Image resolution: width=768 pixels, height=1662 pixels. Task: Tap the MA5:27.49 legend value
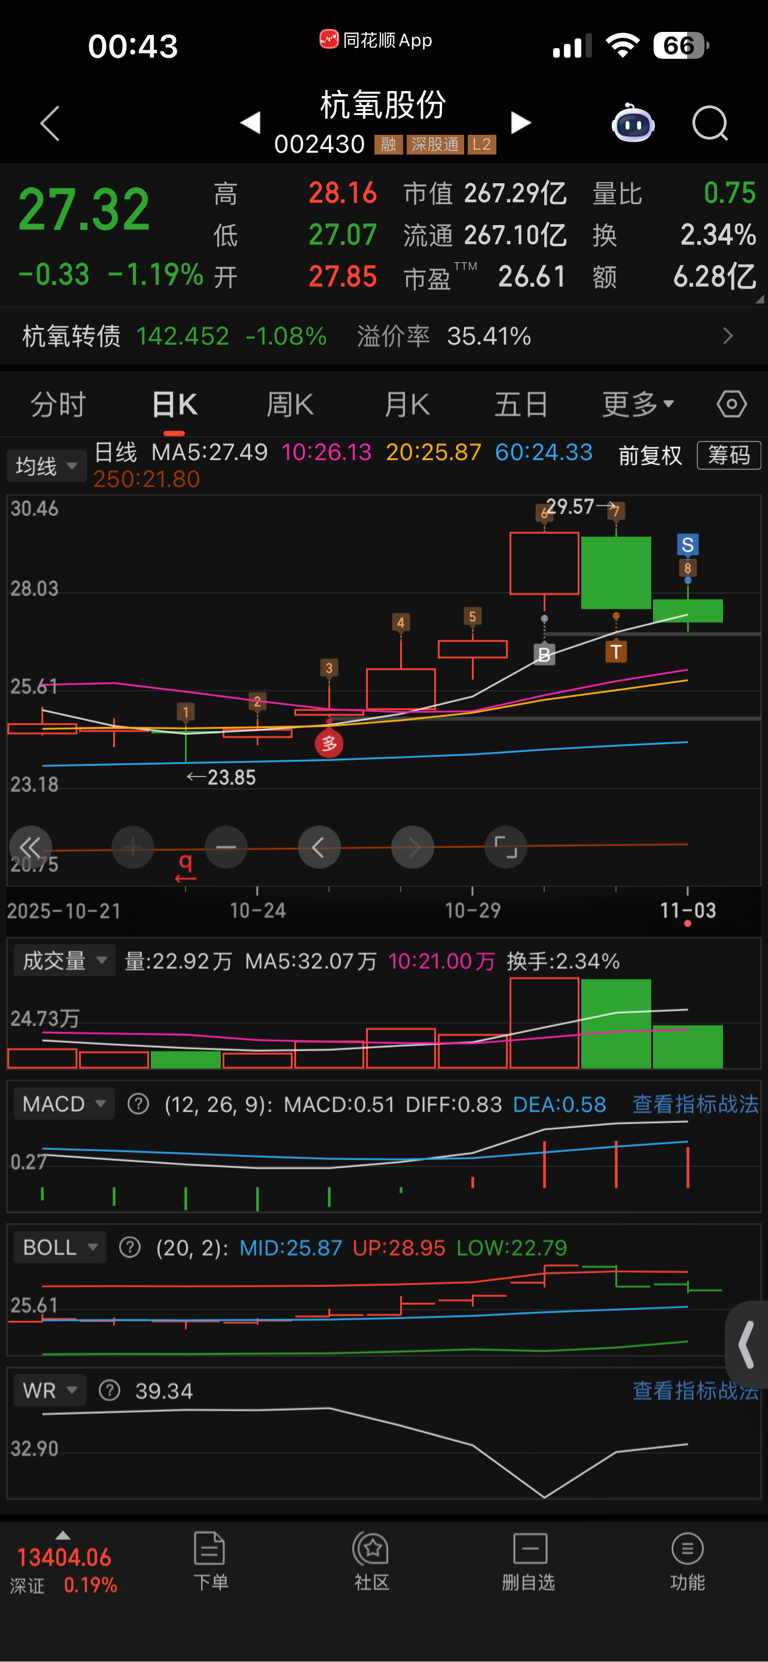(x=210, y=452)
